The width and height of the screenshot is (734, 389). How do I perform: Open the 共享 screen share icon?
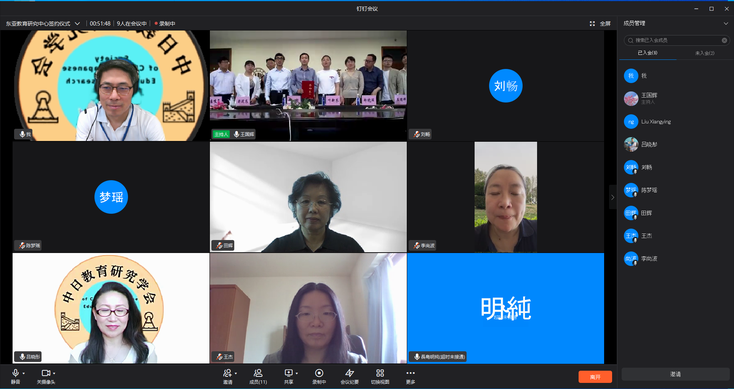click(288, 373)
